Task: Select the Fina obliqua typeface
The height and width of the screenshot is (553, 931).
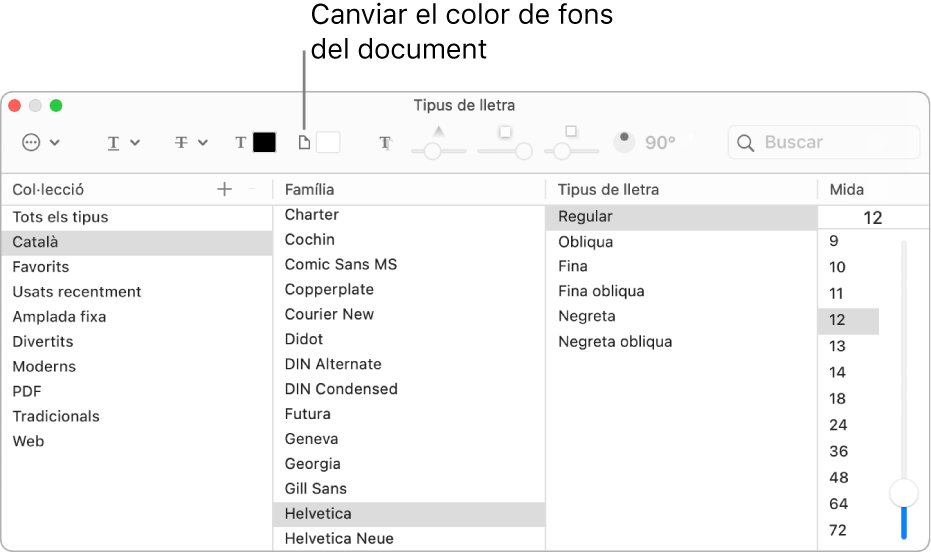Action: pos(681,292)
